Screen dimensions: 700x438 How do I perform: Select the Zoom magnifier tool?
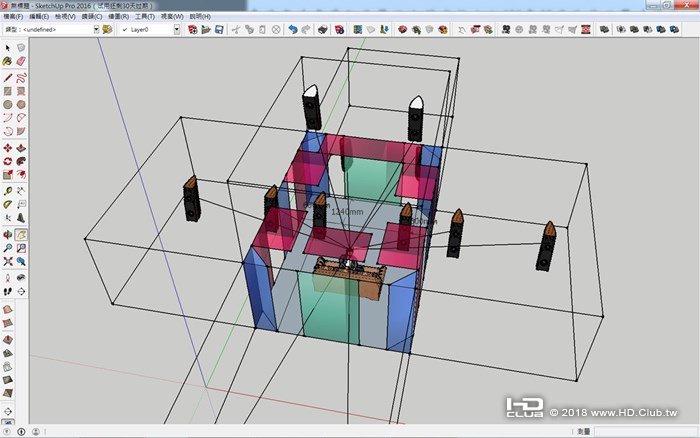coord(8,248)
